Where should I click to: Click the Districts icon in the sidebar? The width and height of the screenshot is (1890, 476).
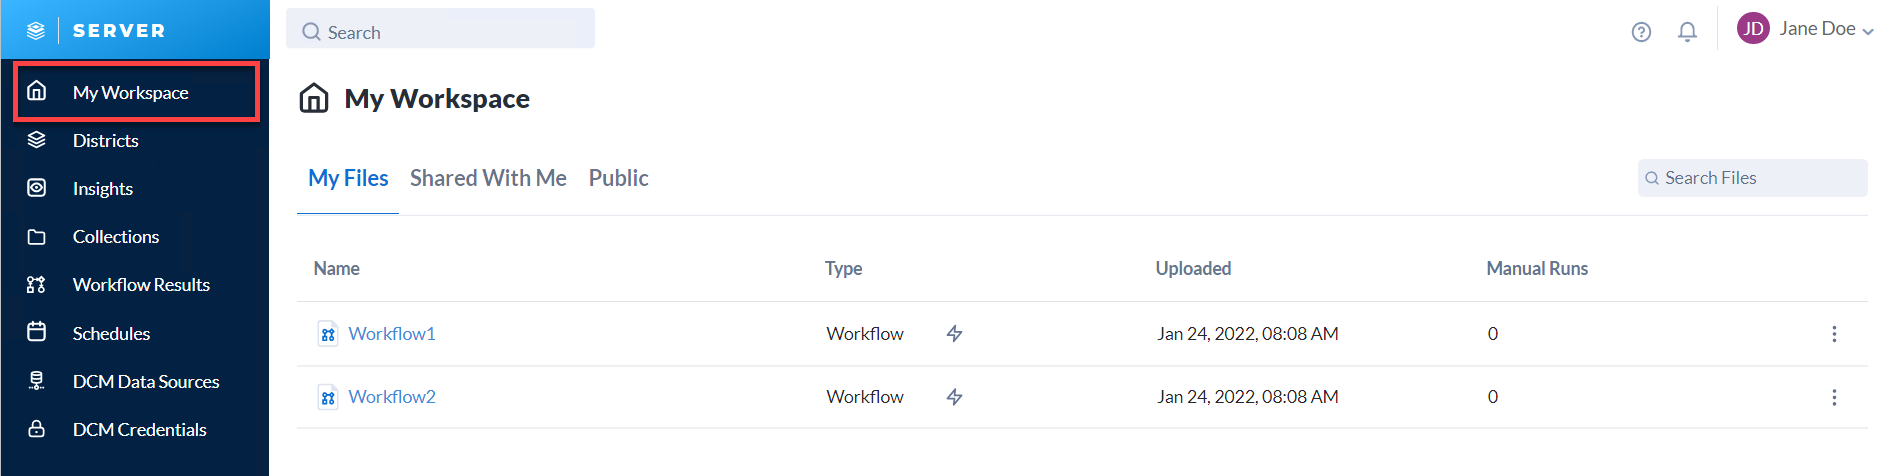point(37,140)
